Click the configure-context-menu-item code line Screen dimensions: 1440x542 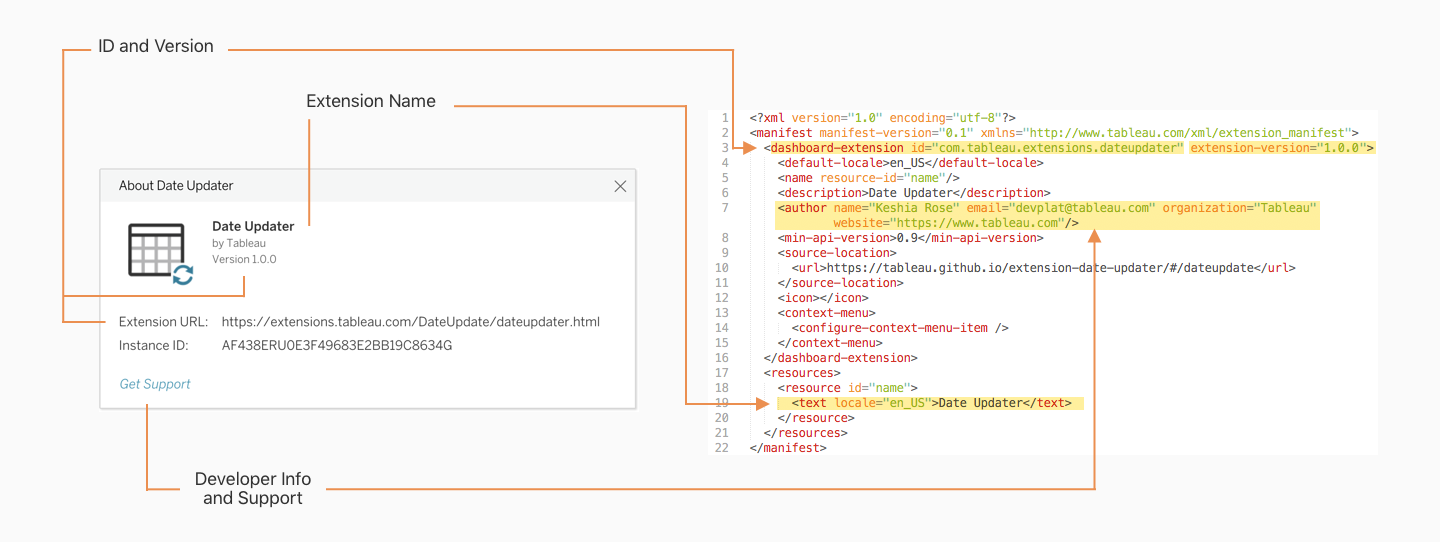(x=900, y=328)
